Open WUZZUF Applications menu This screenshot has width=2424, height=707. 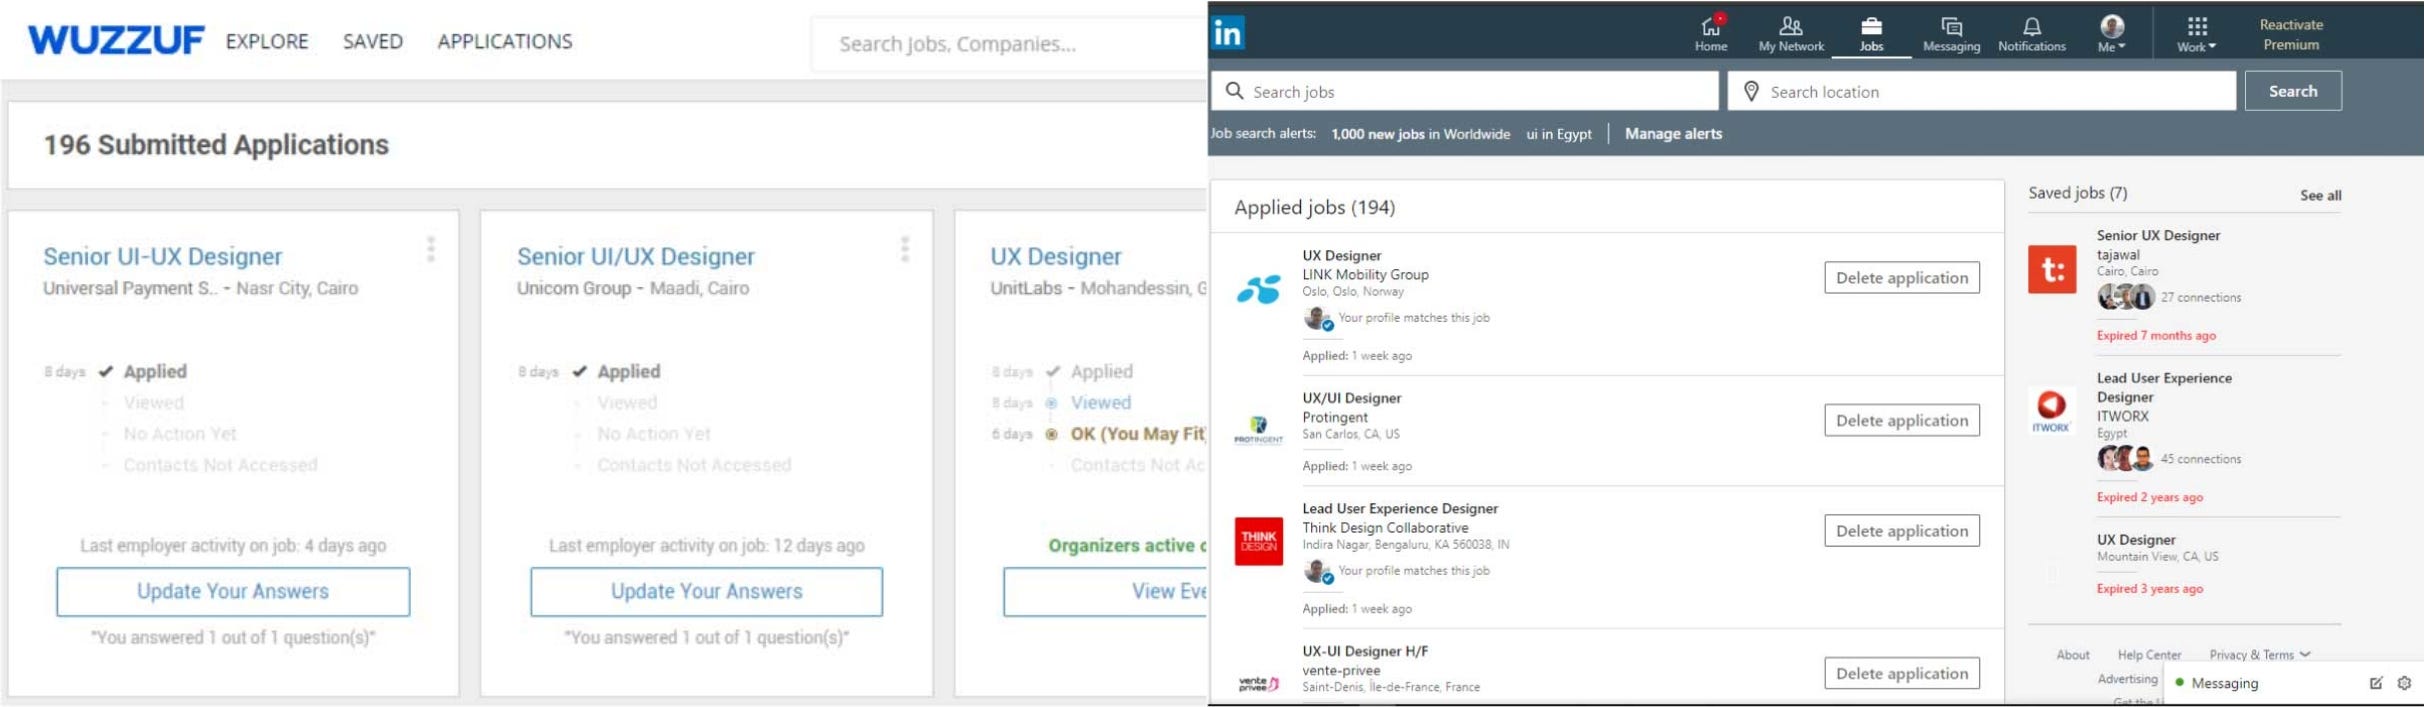[x=505, y=41]
